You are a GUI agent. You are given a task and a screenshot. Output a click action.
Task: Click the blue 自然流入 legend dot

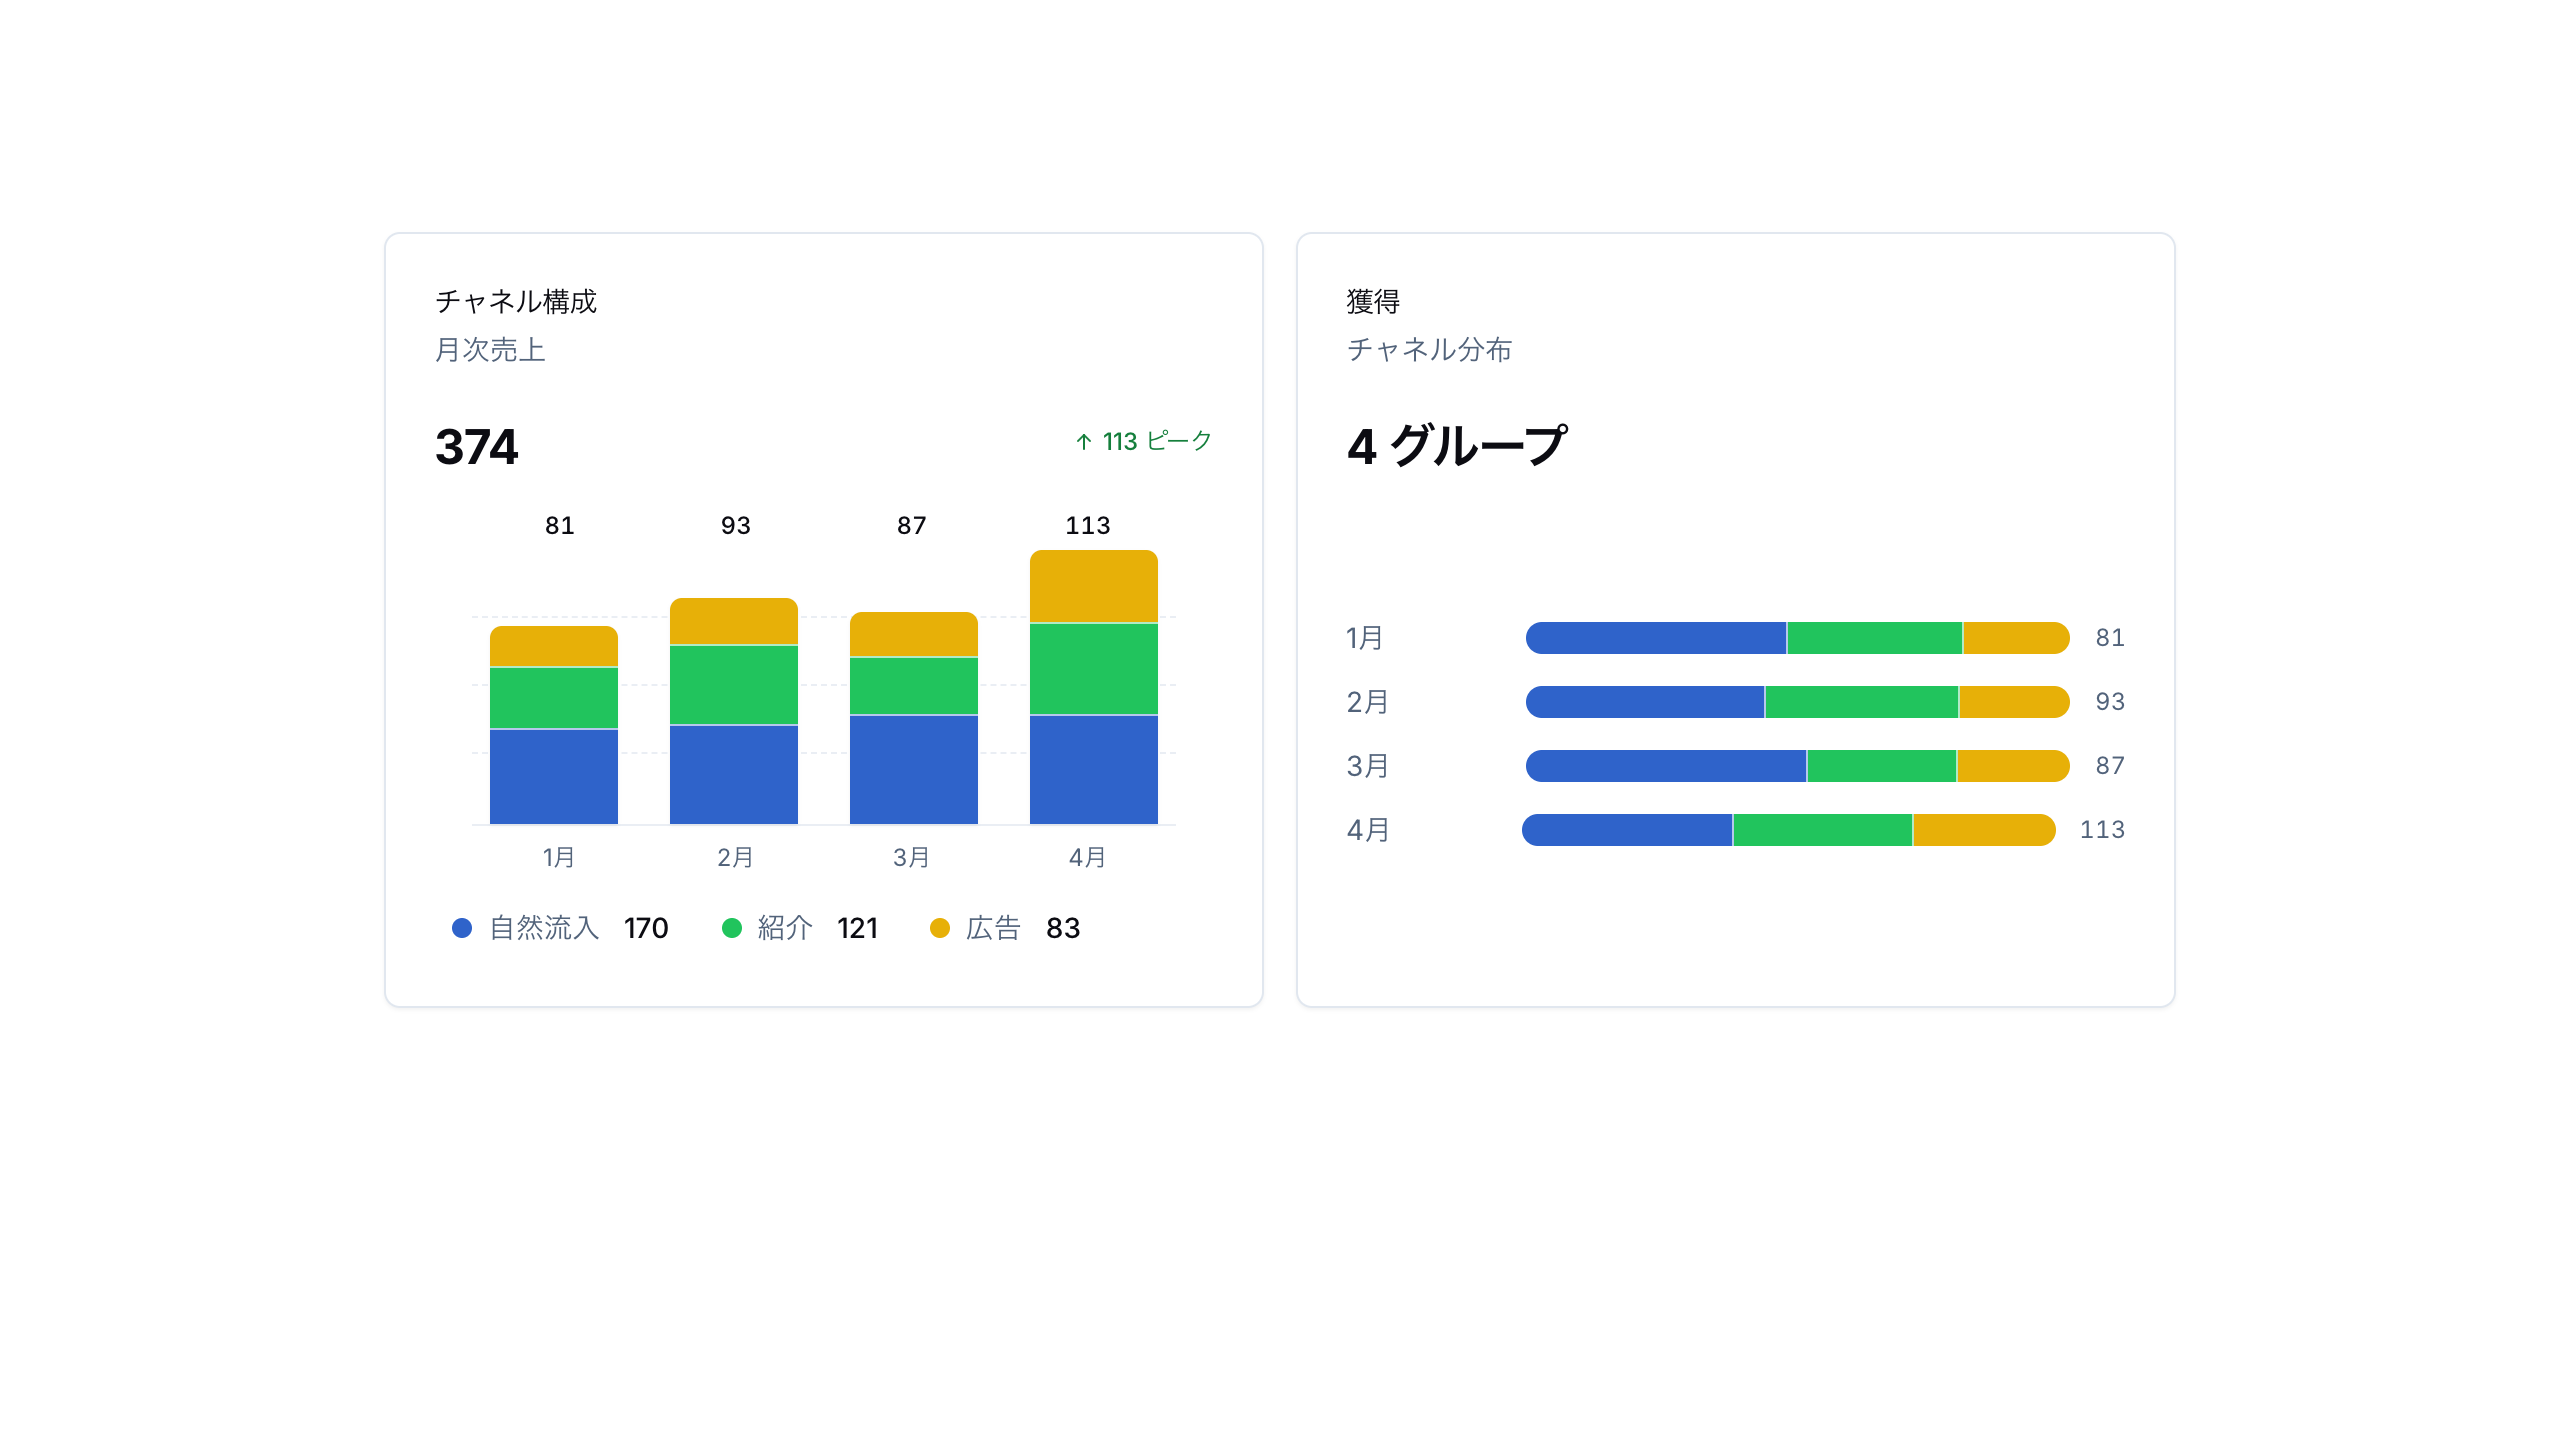[x=462, y=928]
